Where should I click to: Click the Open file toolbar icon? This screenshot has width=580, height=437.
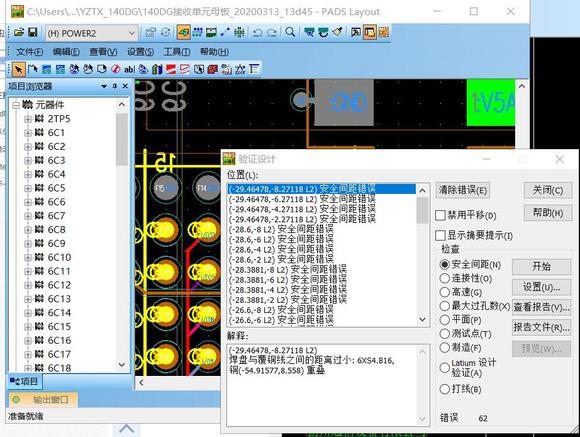point(19,33)
